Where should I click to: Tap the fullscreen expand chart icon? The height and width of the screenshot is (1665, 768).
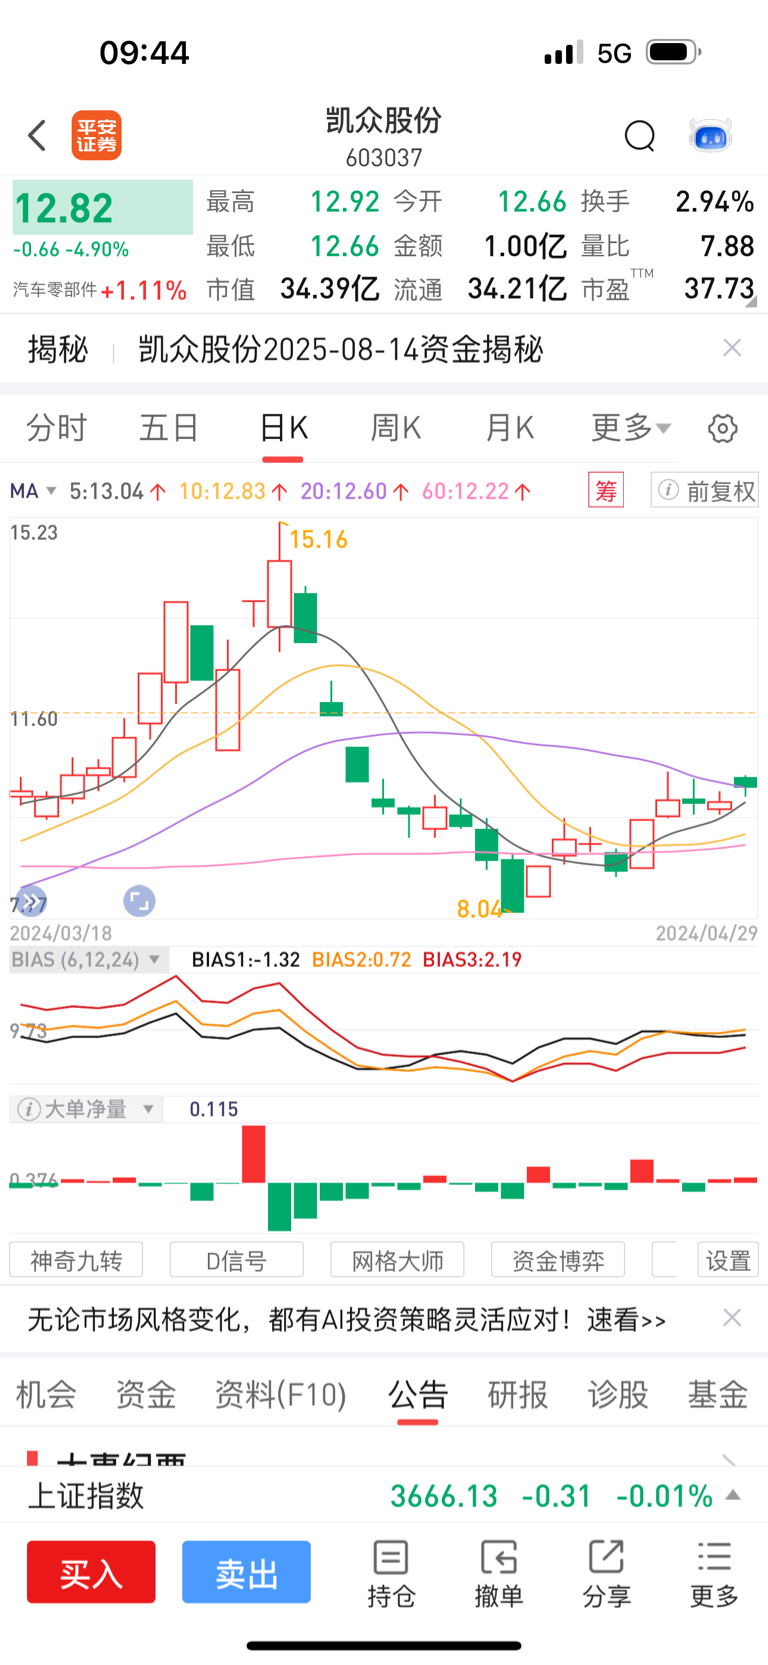139,901
